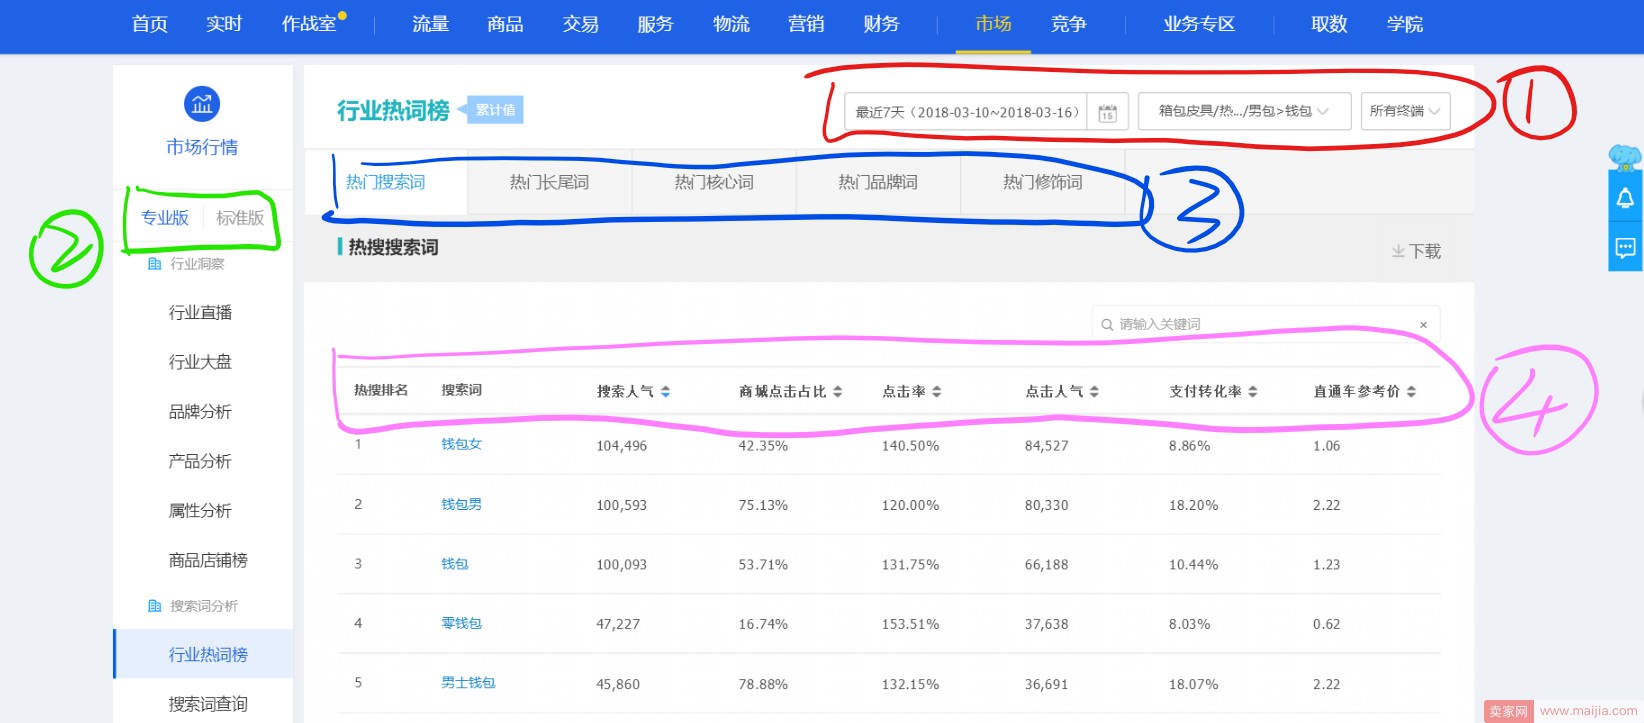Click the 市场行情 sidebar title

[202, 147]
